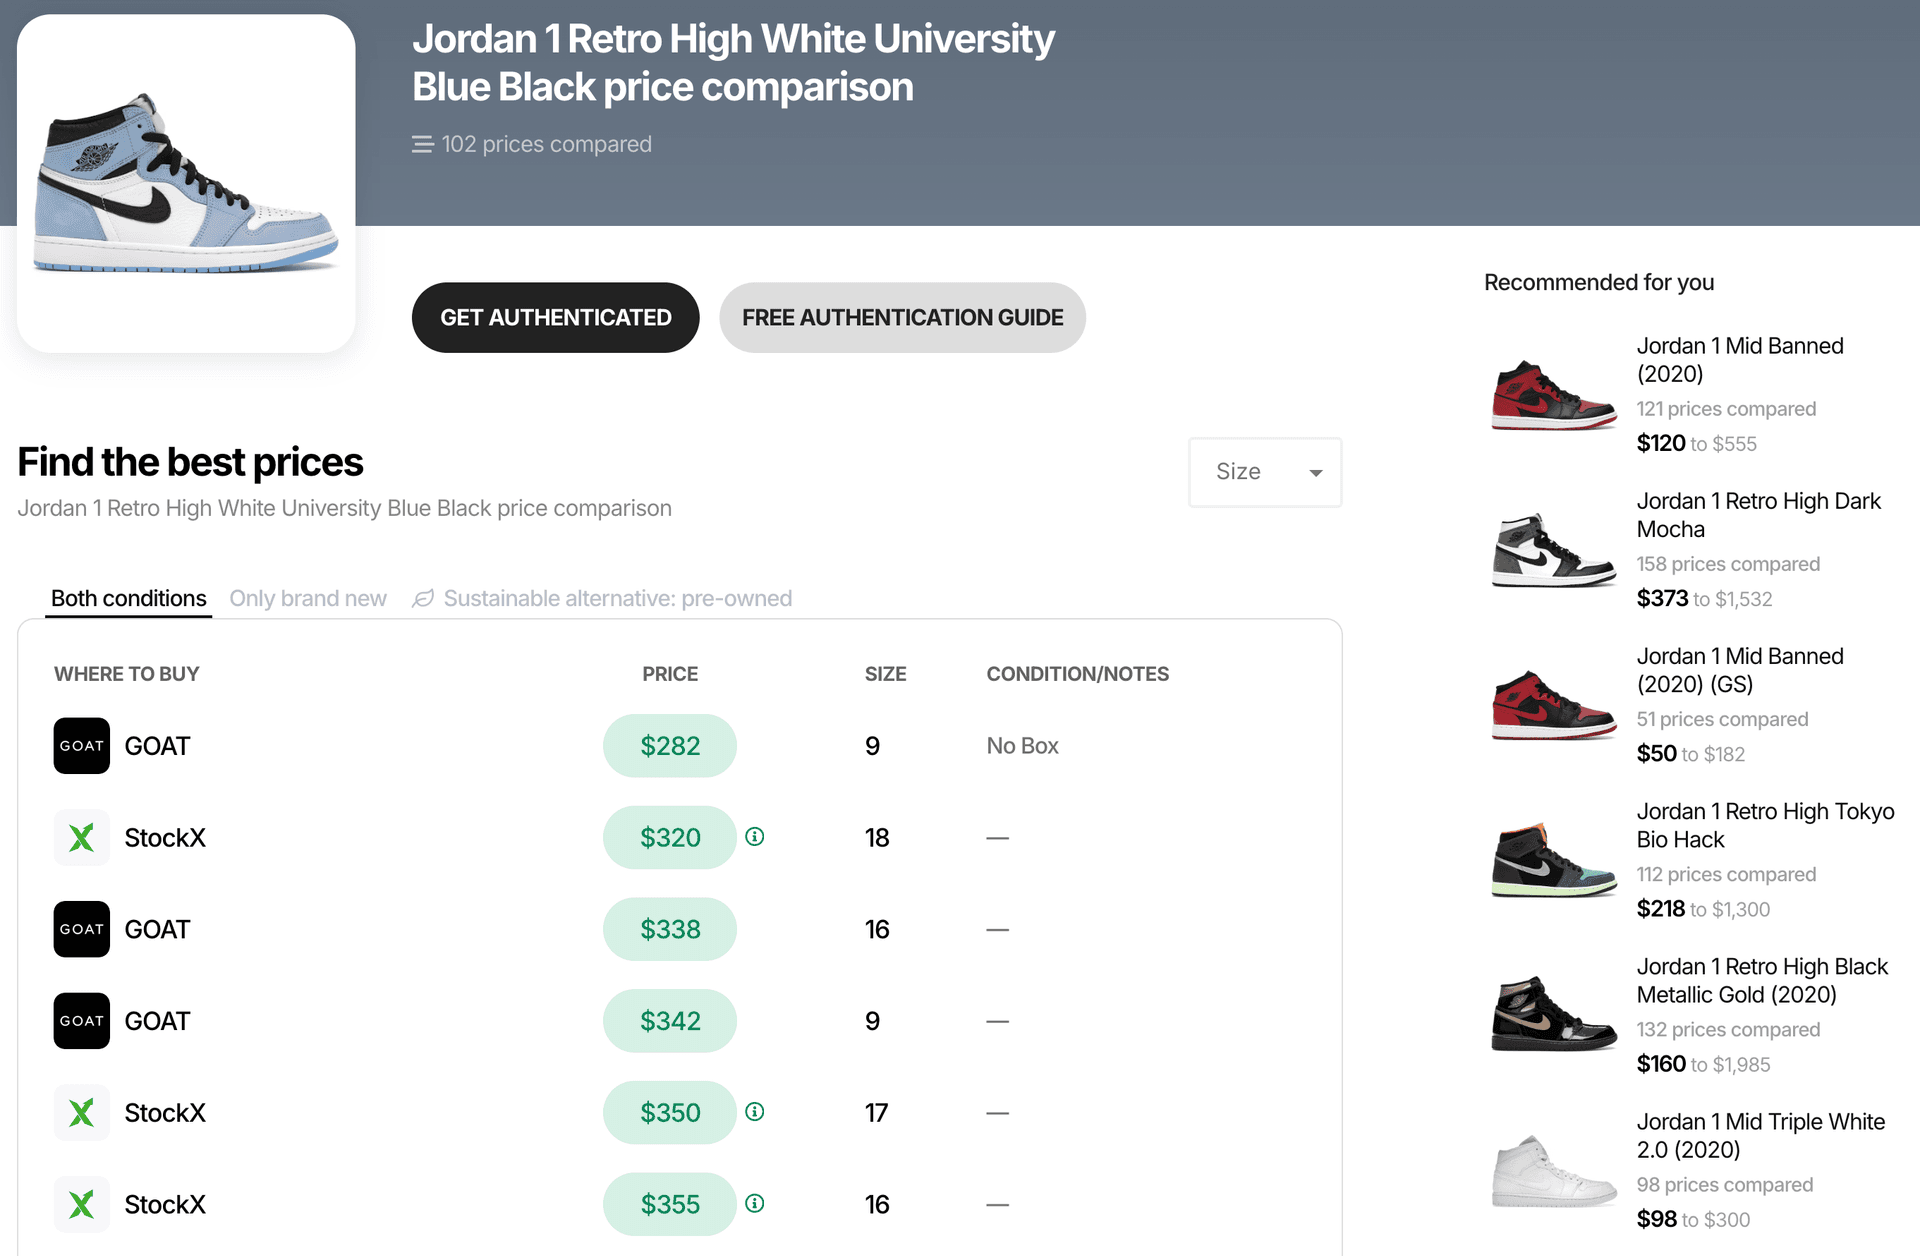This screenshot has height=1256, width=1920.
Task: Select the Sustainable alternative: pre-owned tab
Action: coord(618,598)
